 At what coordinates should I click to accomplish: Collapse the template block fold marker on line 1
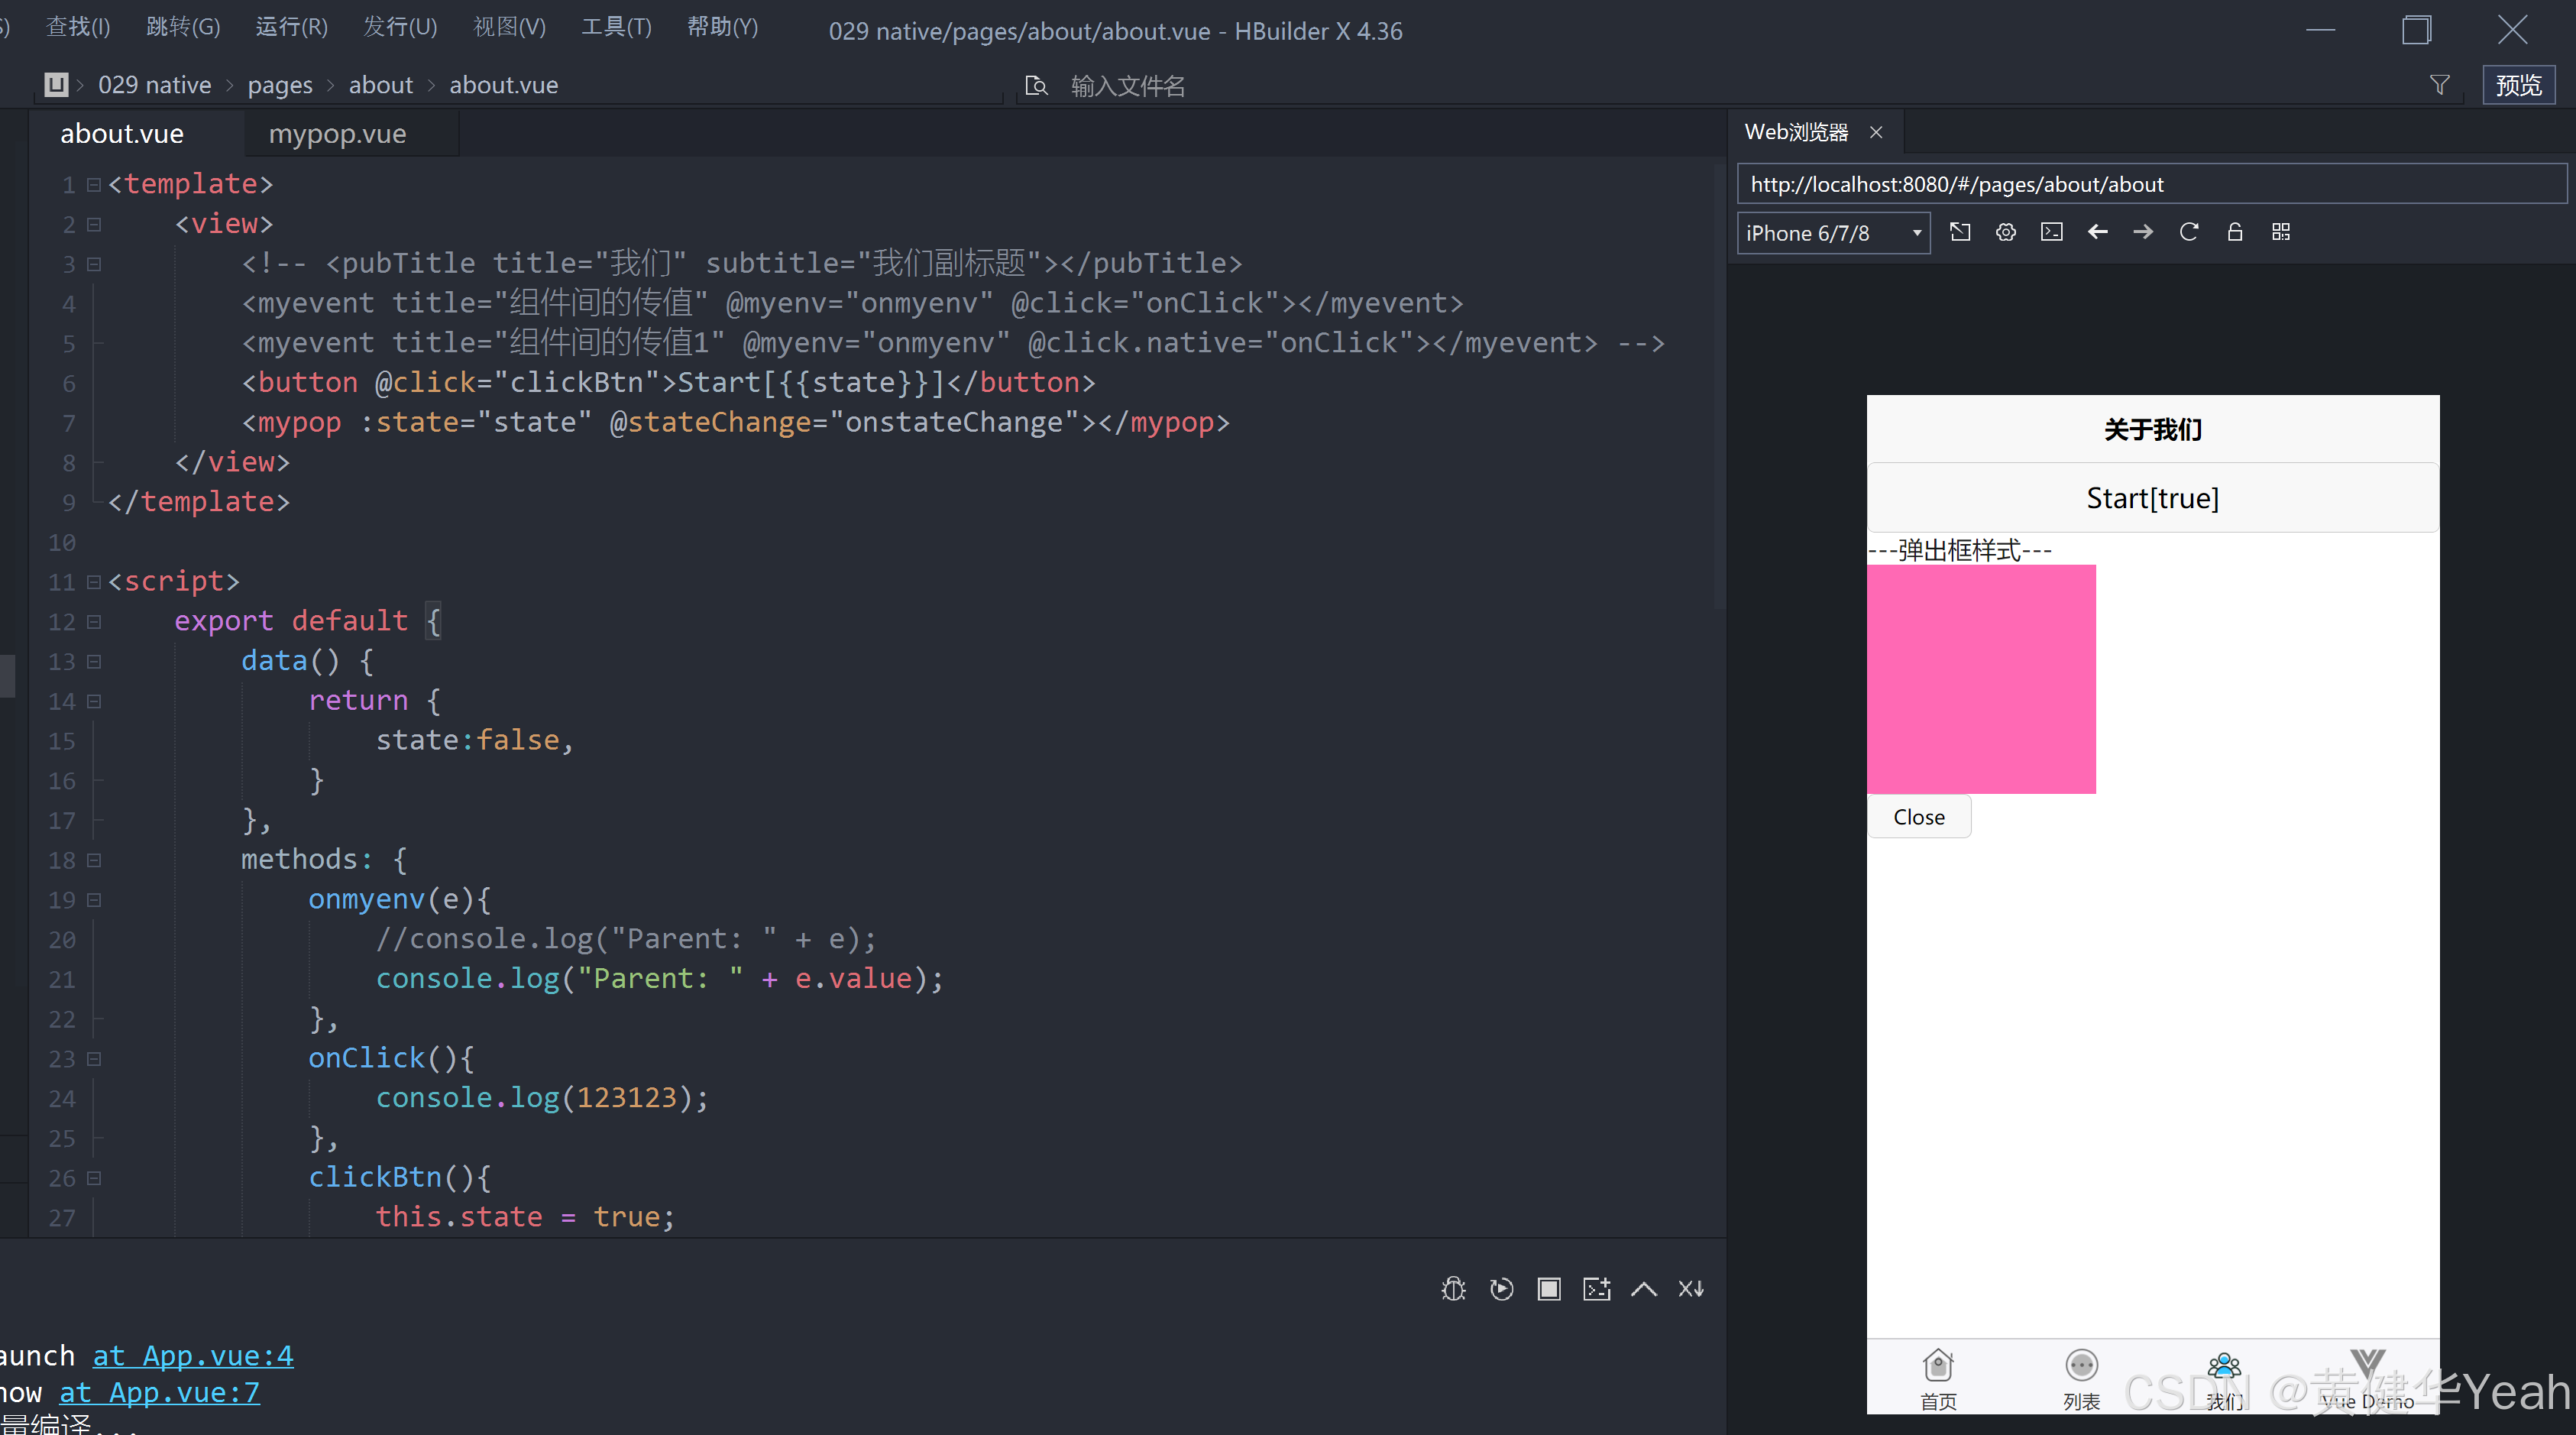pos(94,185)
